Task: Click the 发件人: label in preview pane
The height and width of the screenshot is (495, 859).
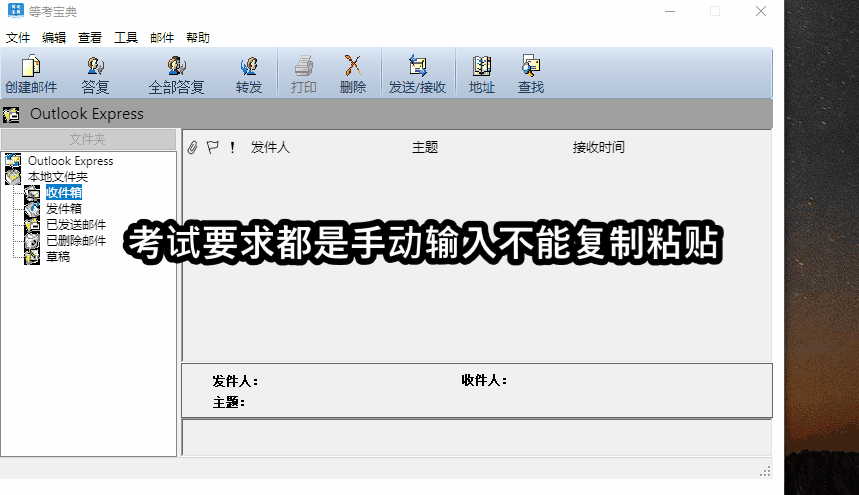Action: (235, 381)
